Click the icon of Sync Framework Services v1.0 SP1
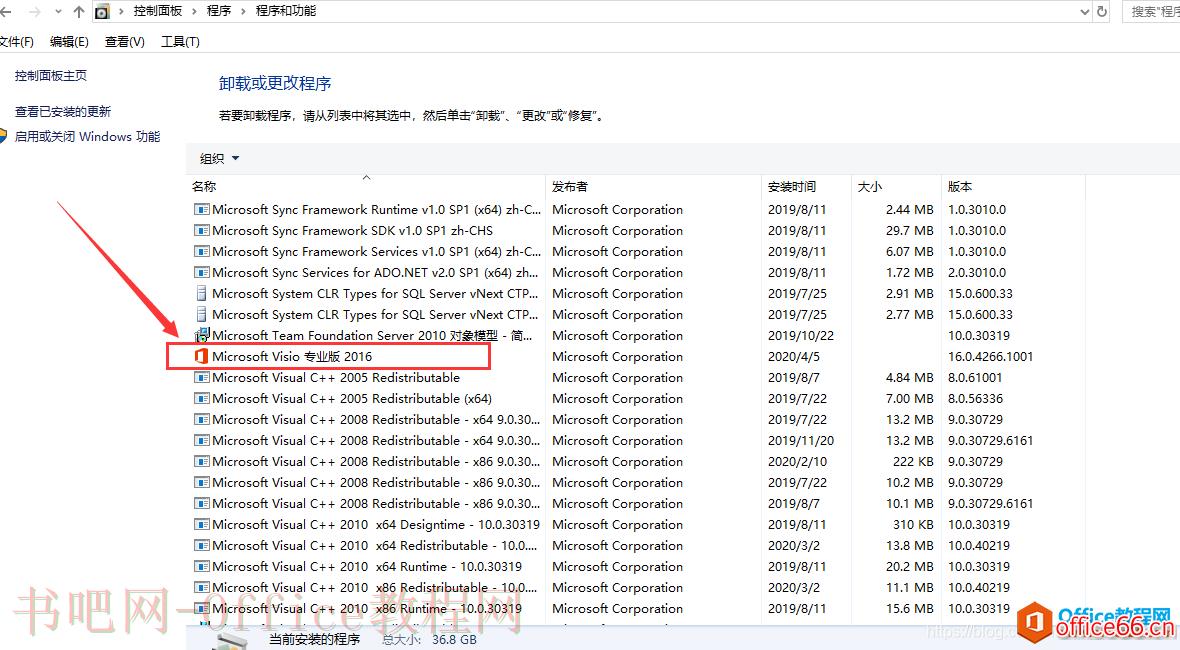The image size is (1180, 650). (x=201, y=251)
